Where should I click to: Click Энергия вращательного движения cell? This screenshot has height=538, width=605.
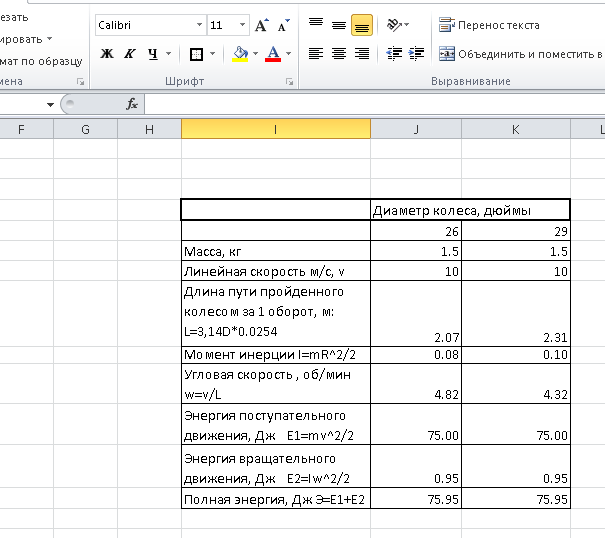(275, 466)
